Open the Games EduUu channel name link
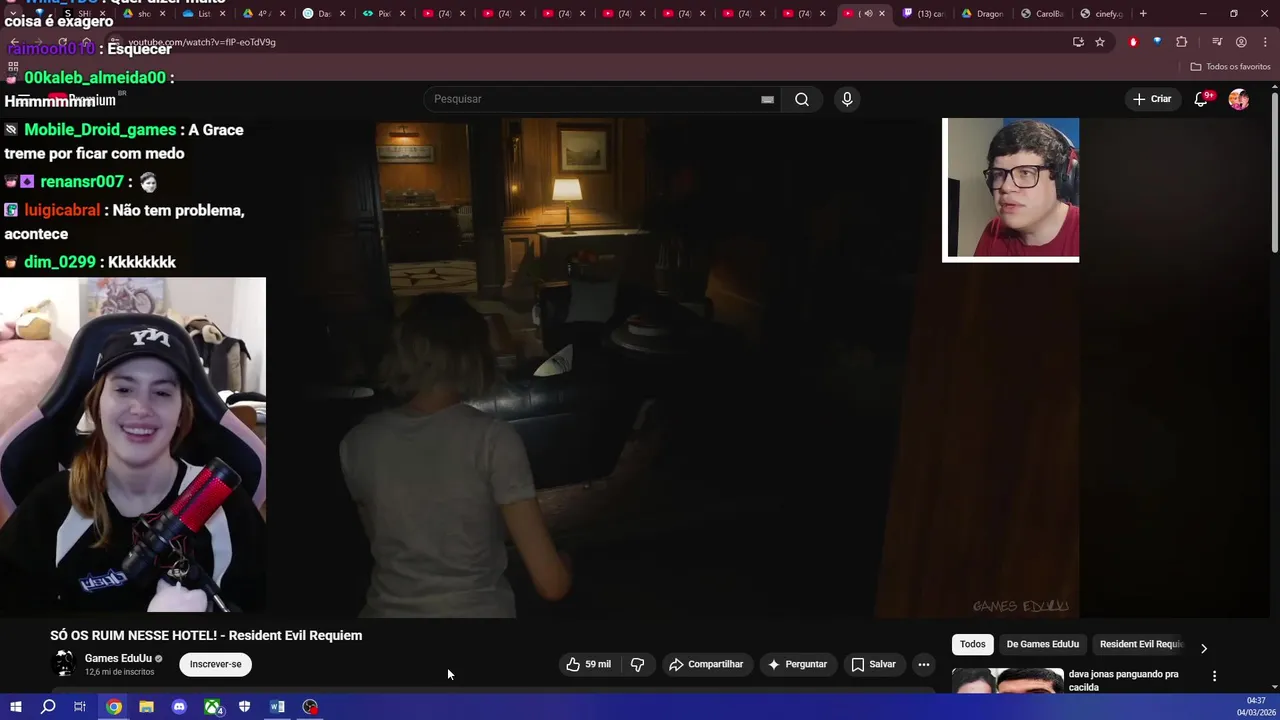The height and width of the screenshot is (720, 1280). pos(118,658)
